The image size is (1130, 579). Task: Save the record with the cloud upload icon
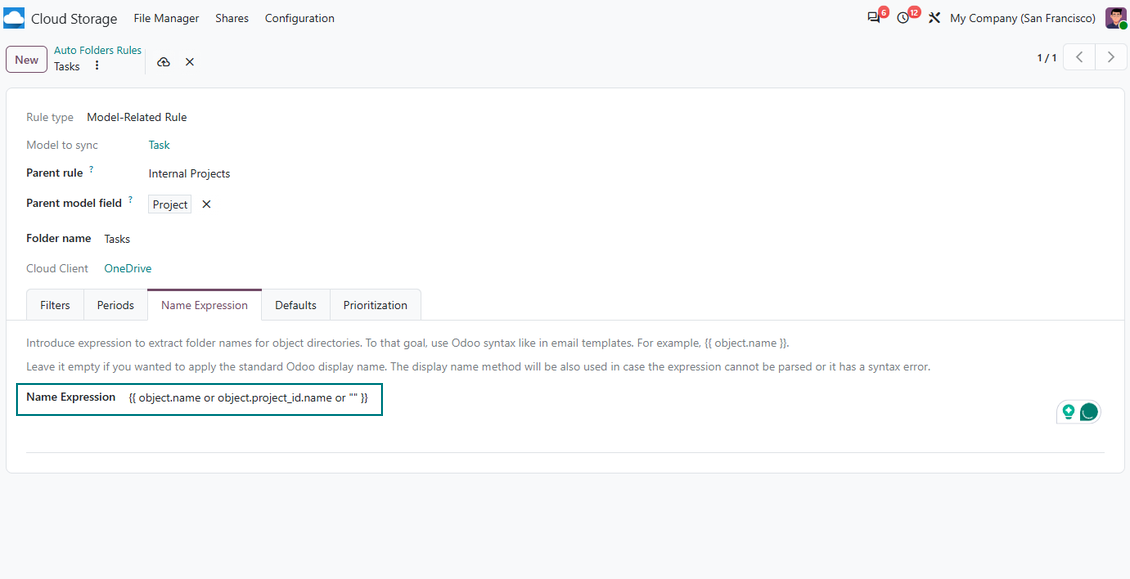click(164, 62)
